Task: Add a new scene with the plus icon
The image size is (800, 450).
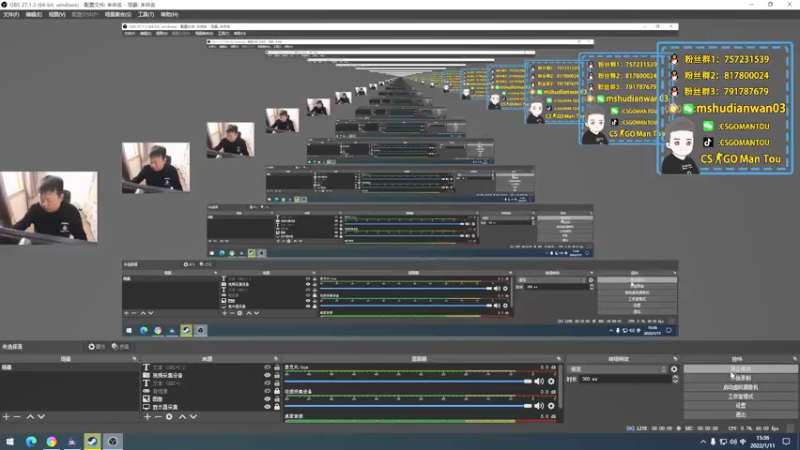Action: [6, 417]
